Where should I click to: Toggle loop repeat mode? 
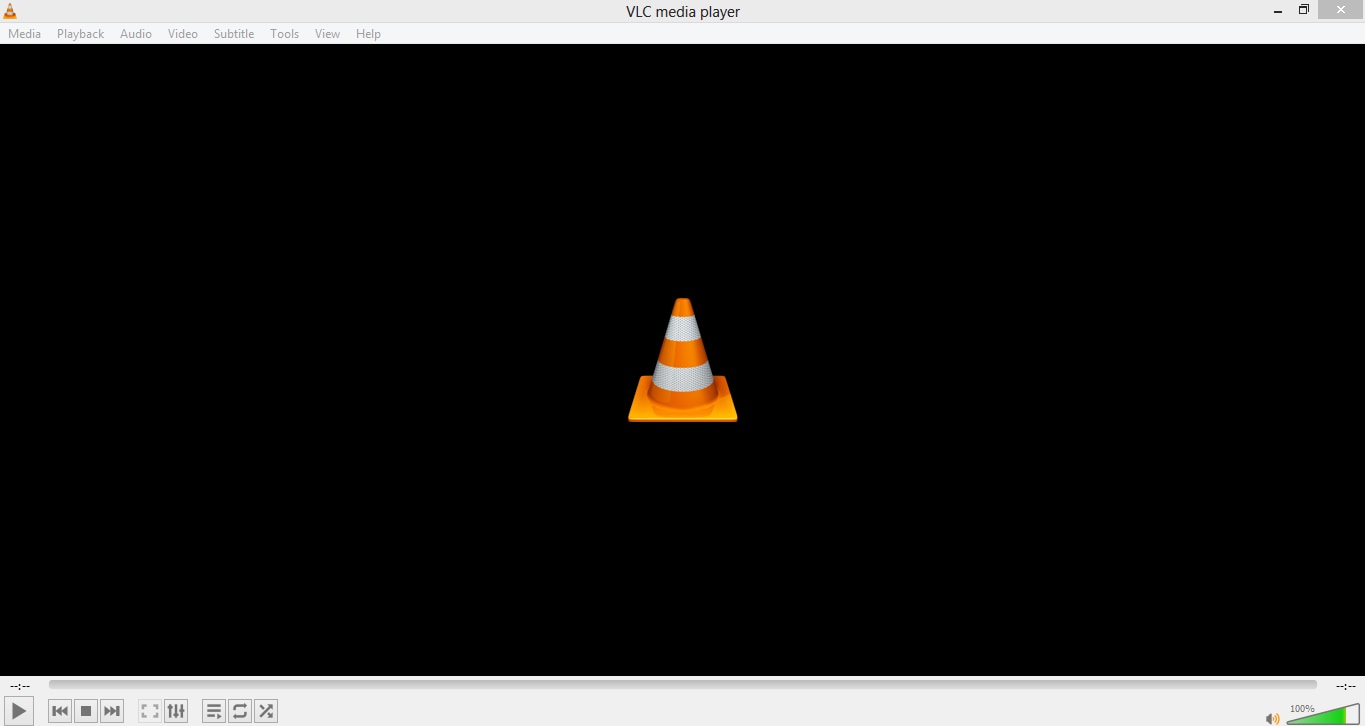(240, 711)
